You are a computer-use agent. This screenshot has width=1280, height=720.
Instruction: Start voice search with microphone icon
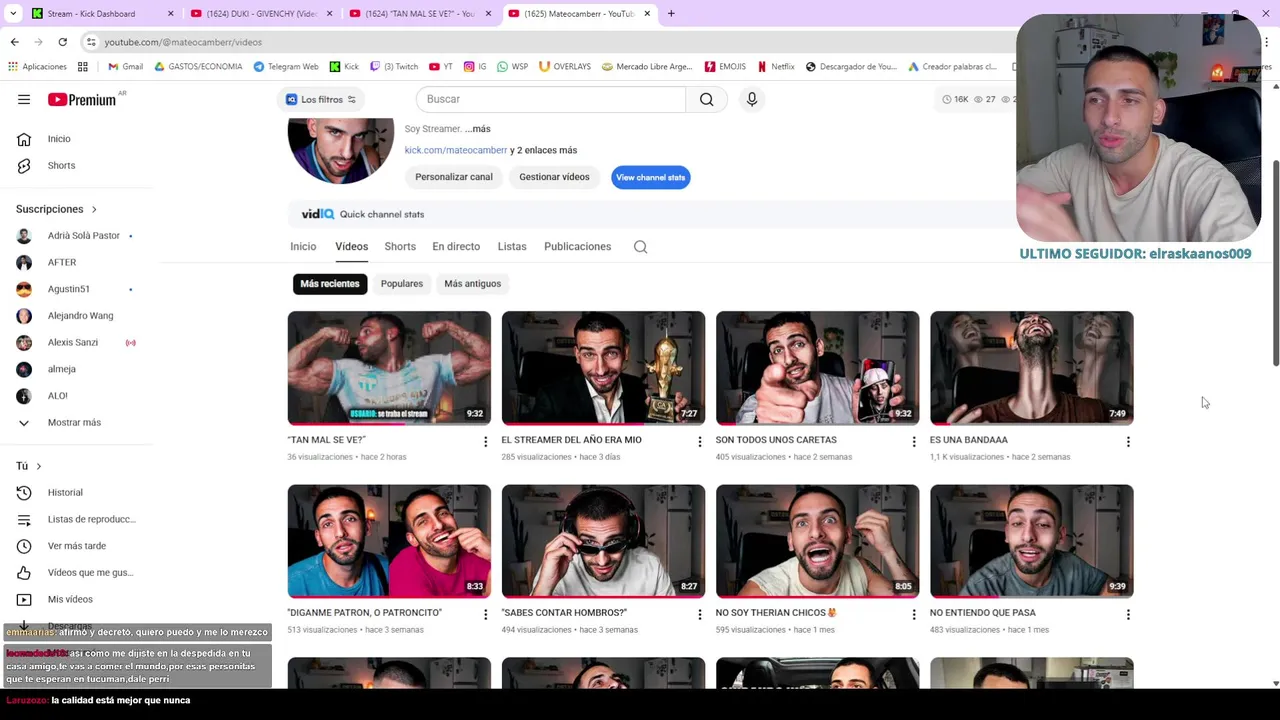(752, 99)
